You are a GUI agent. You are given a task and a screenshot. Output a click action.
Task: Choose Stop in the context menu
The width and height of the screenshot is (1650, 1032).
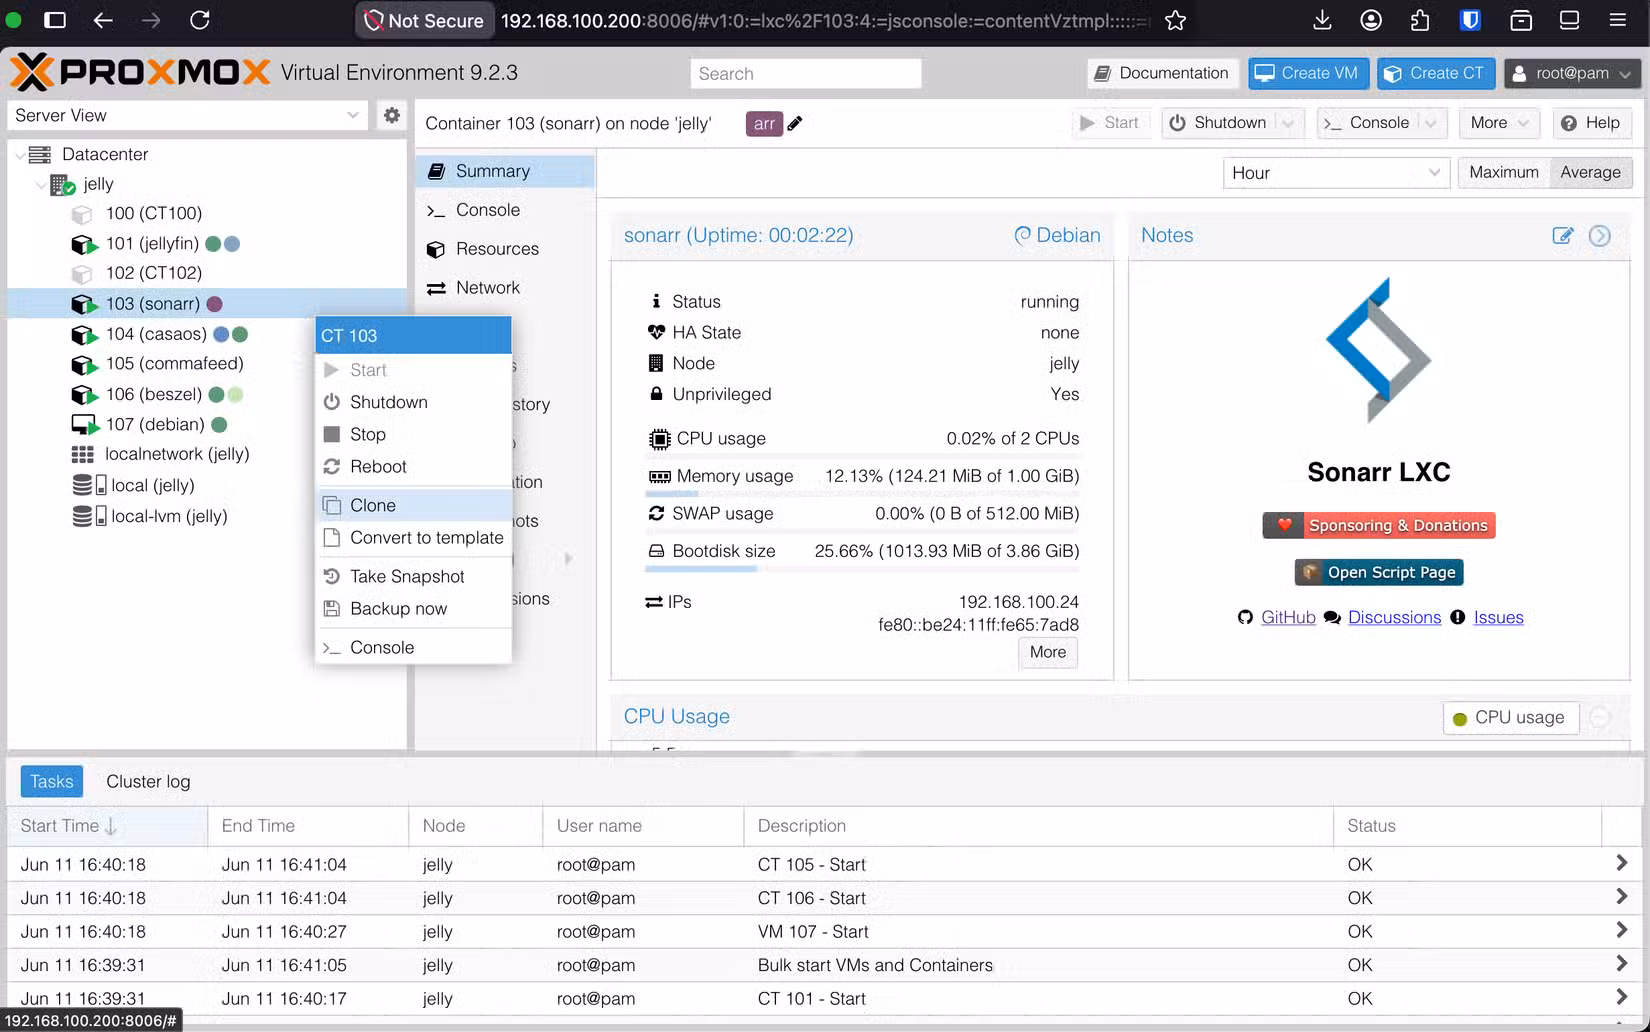coord(414,434)
